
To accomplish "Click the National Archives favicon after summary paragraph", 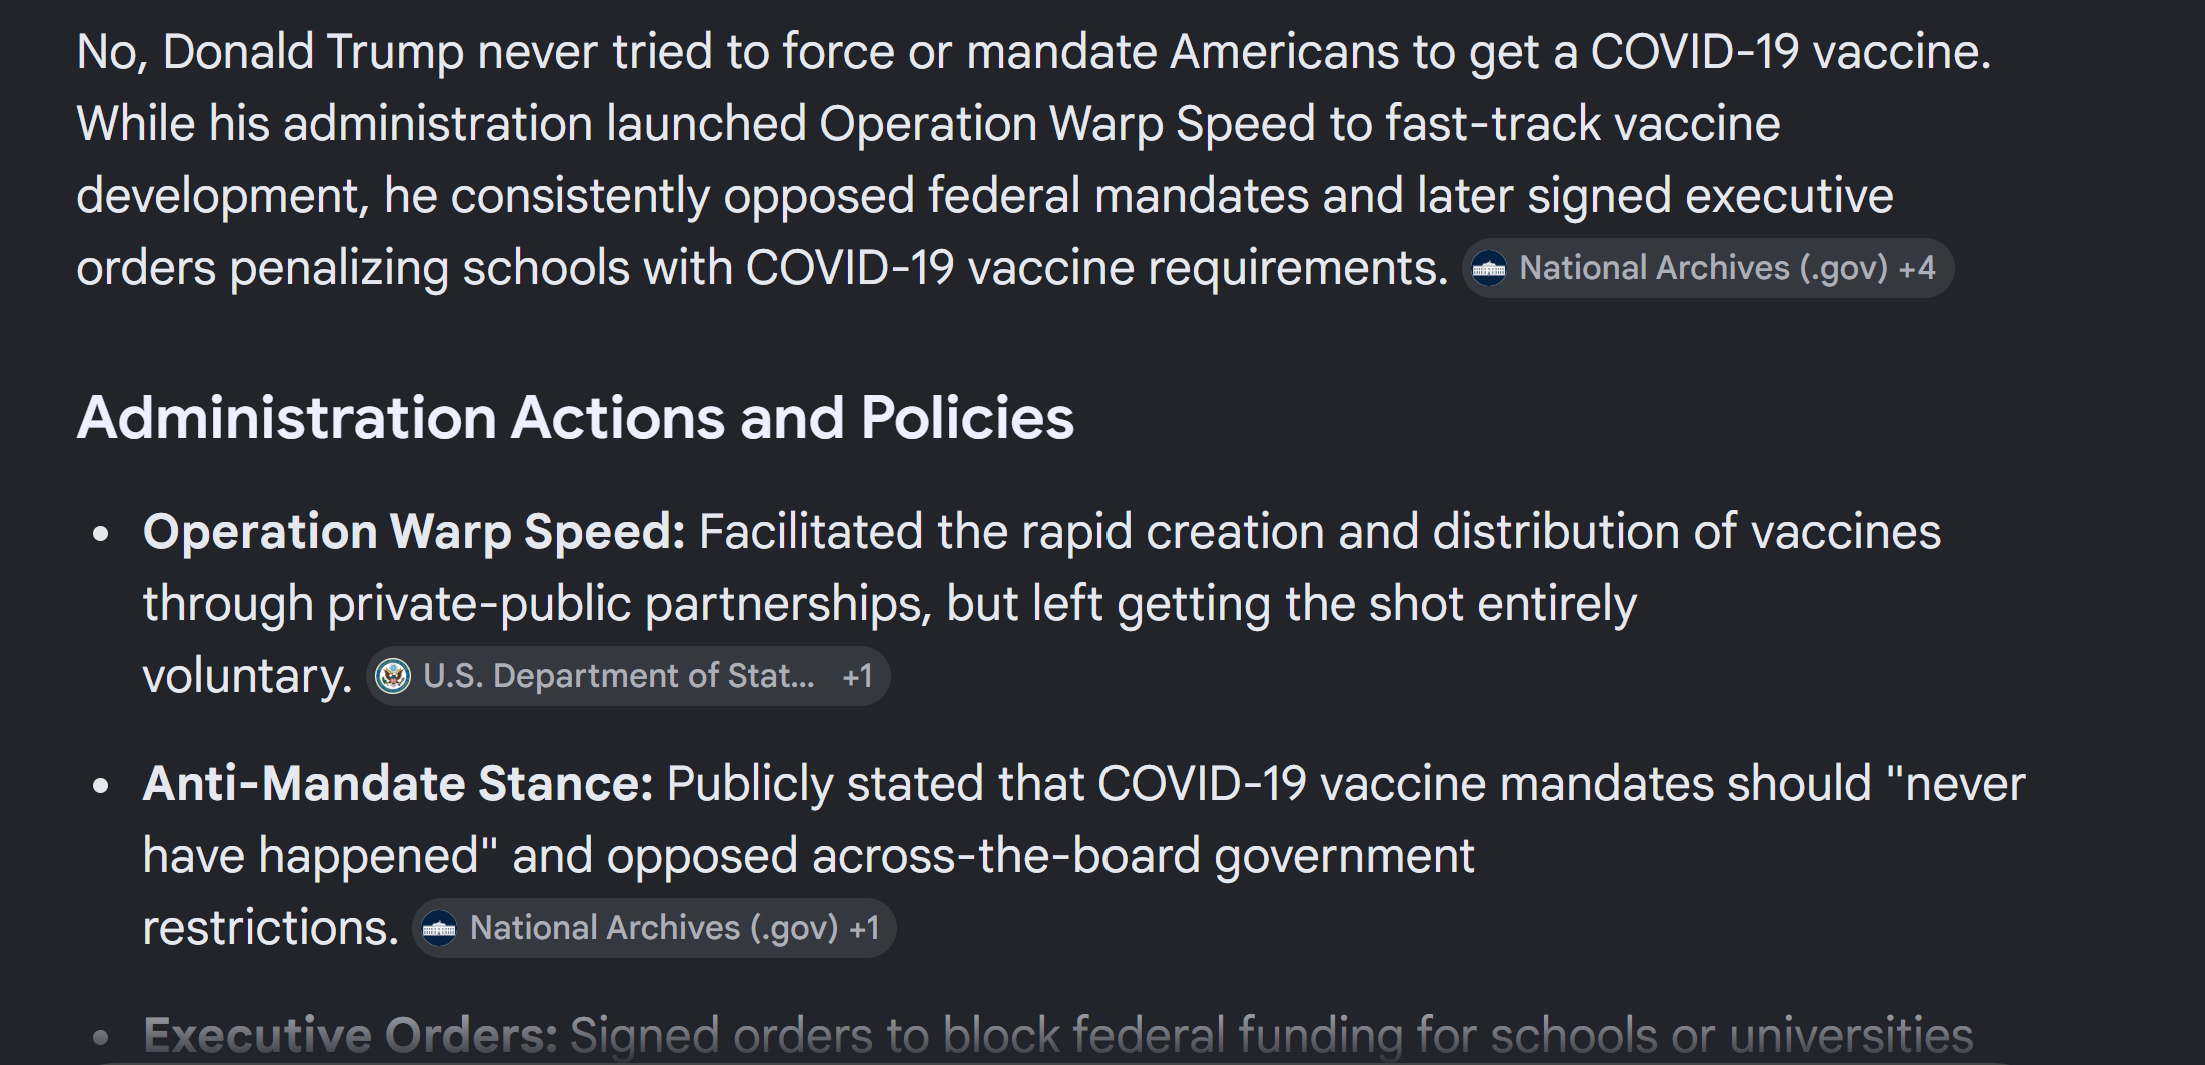I will coord(1489,268).
